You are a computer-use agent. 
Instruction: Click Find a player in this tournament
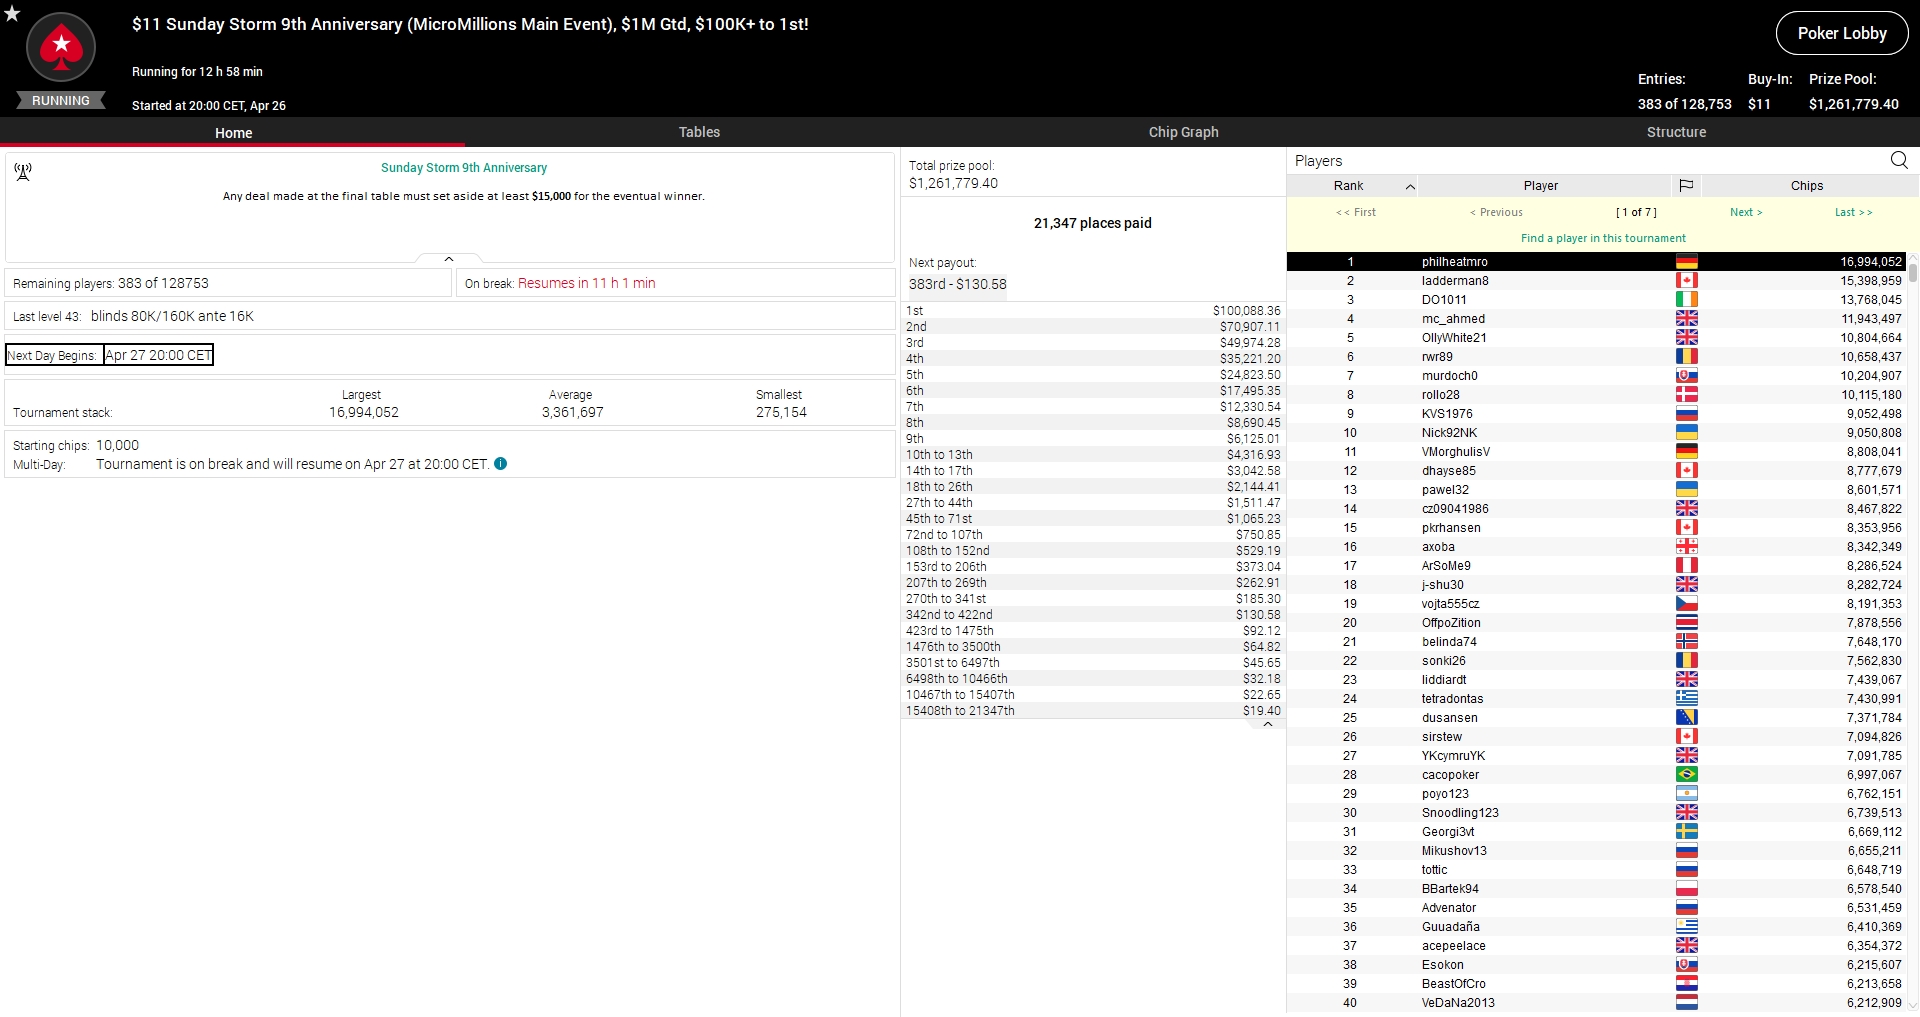[1603, 238]
